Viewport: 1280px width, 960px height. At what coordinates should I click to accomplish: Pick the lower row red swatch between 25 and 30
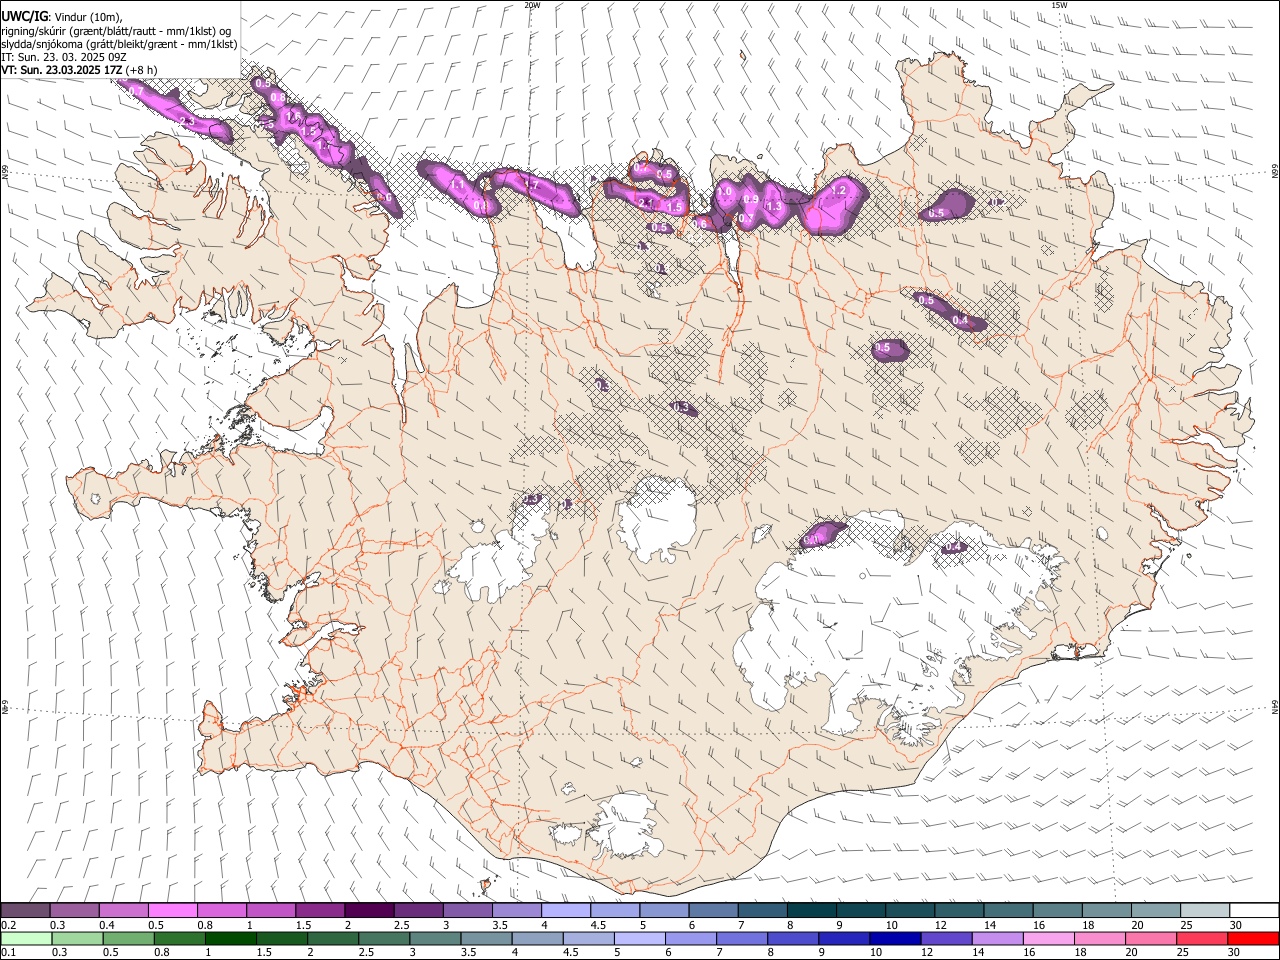[x=1200, y=938]
